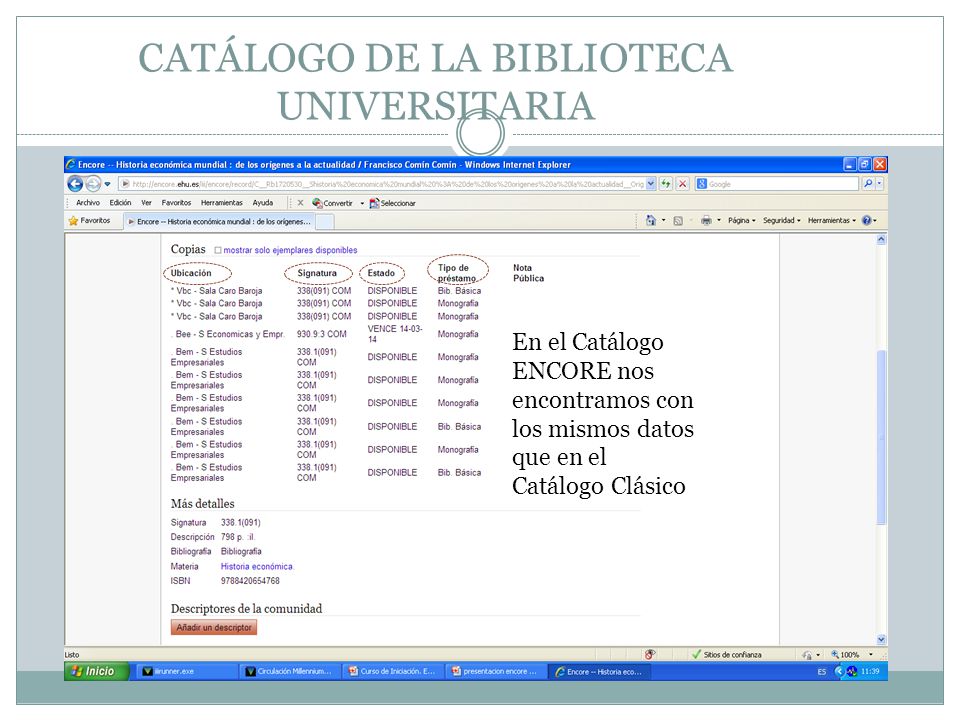
Task: Click the vertical scrollbar thumb
Action: (x=881, y=437)
